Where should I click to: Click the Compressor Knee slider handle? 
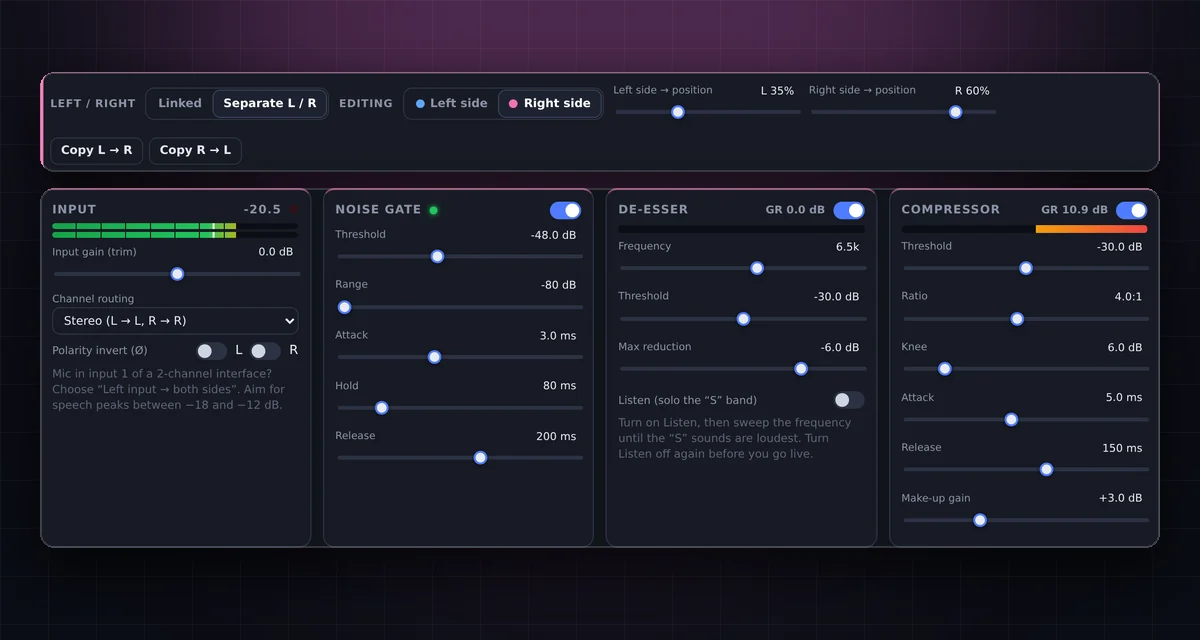pyautogui.click(x=945, y=369)
